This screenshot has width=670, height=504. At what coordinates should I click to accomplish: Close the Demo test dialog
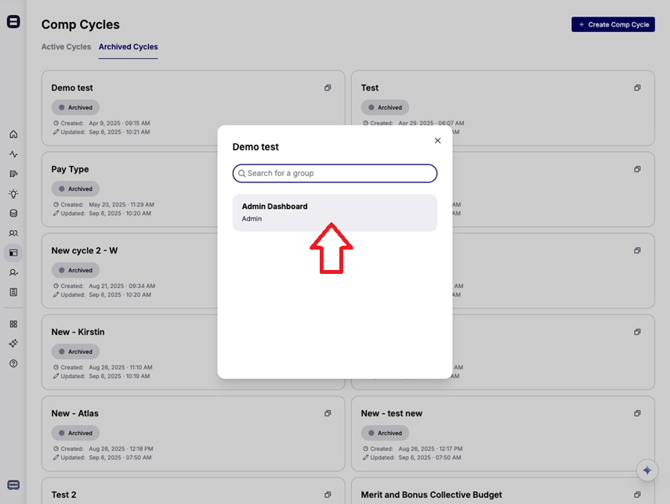tap(437, 141)
